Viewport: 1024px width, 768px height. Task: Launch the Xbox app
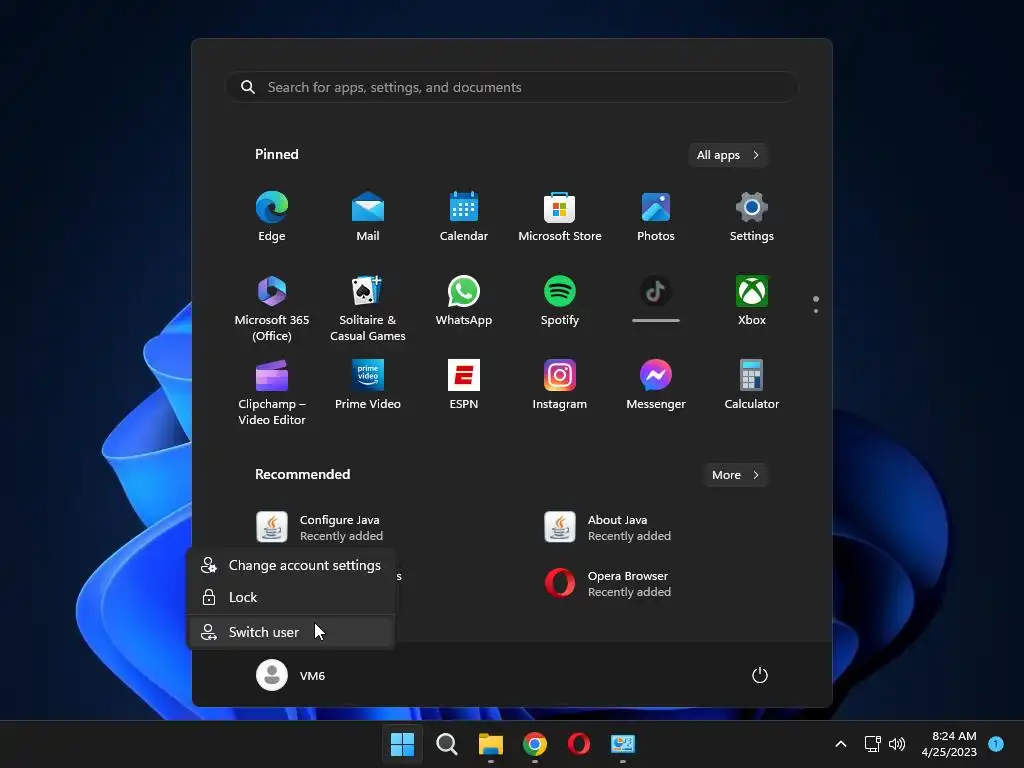point(752,300)
